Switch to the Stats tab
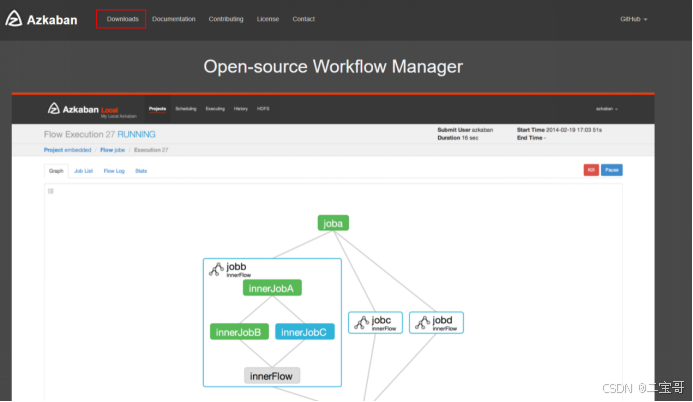 coord(141,171)
